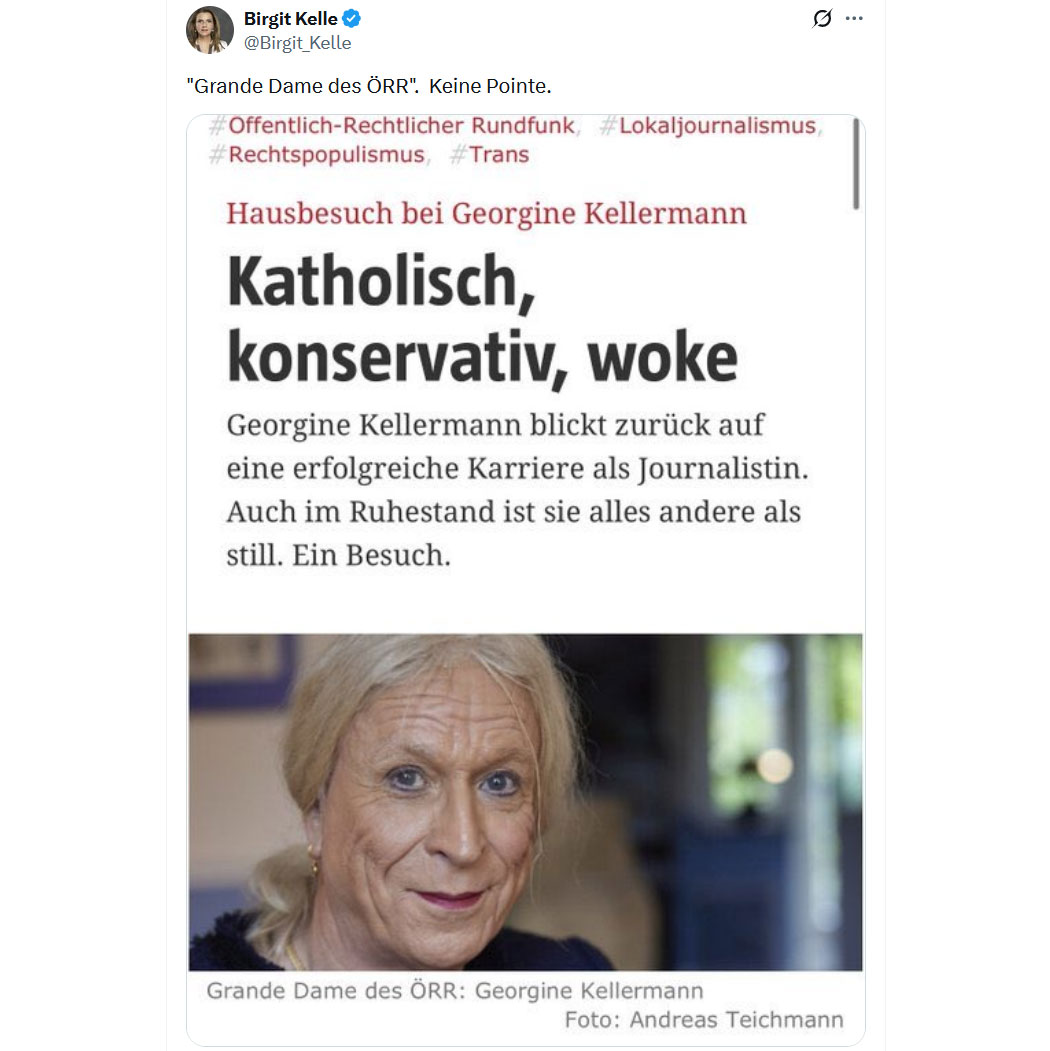Follow the #Trans hashtag
1050x1051 pixels.
click(x=490, y=154)
